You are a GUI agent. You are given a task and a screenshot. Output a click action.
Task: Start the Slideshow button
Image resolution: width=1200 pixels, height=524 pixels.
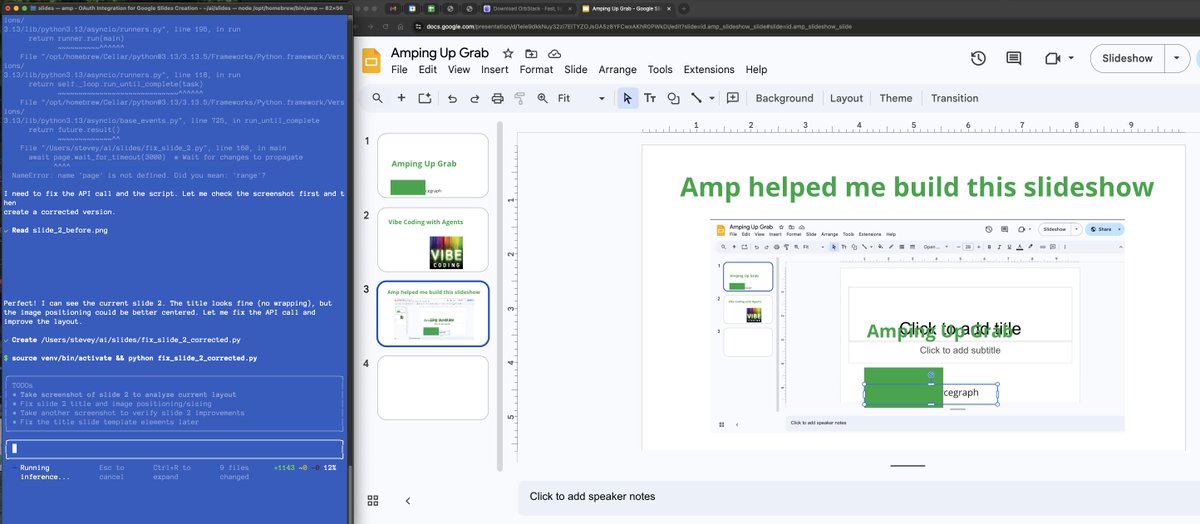(1127, 59)
